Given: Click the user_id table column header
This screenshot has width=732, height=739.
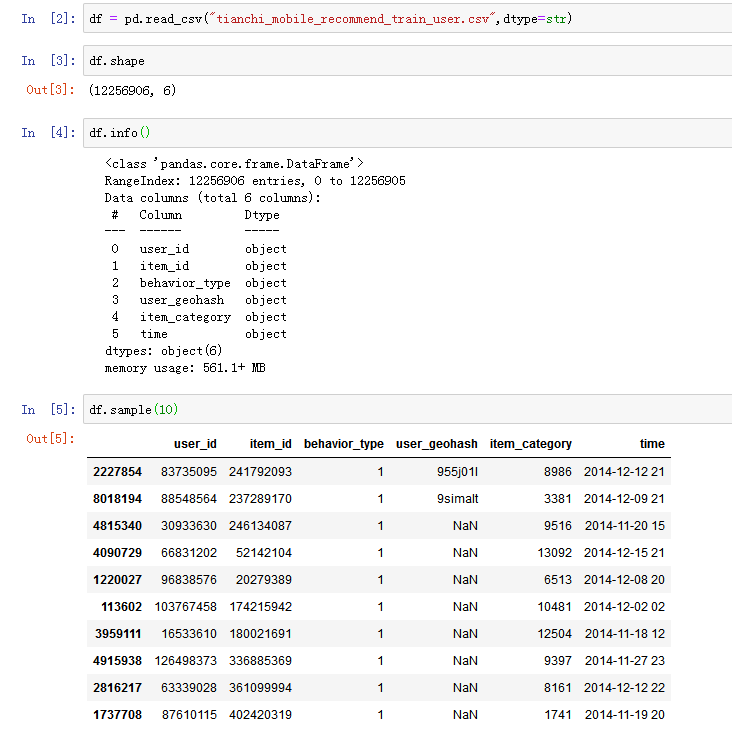Looking at the screenshot, I should (195, 444).
